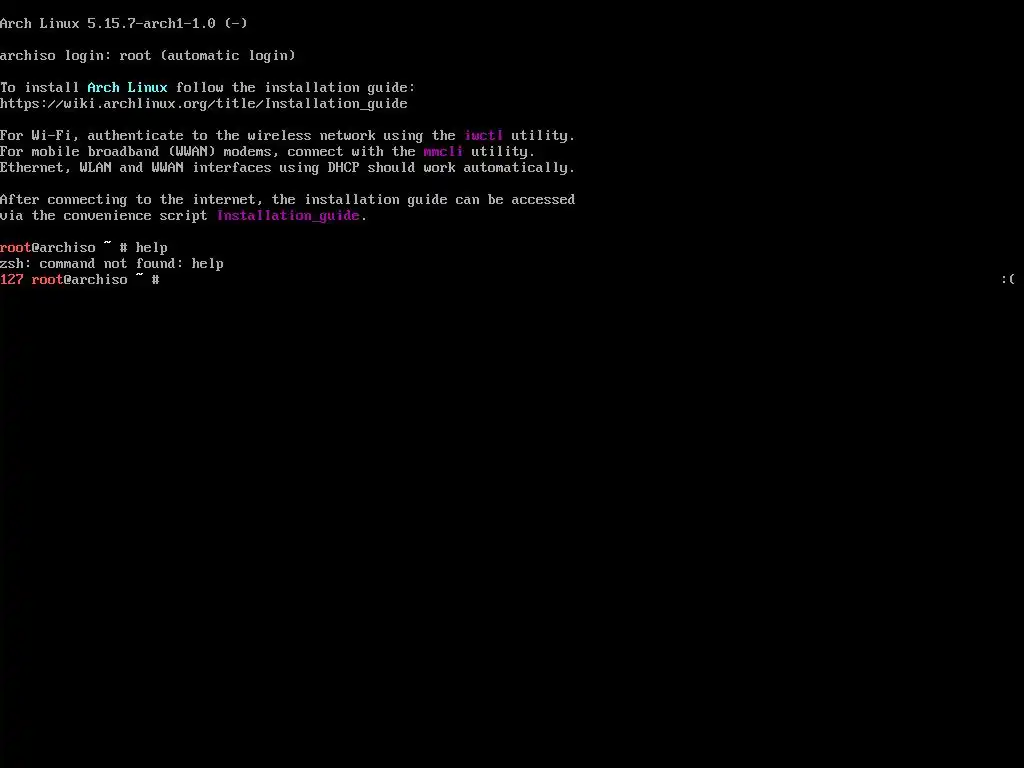
Task: Click the kernel version header line
Action: (x=123, y=24)
